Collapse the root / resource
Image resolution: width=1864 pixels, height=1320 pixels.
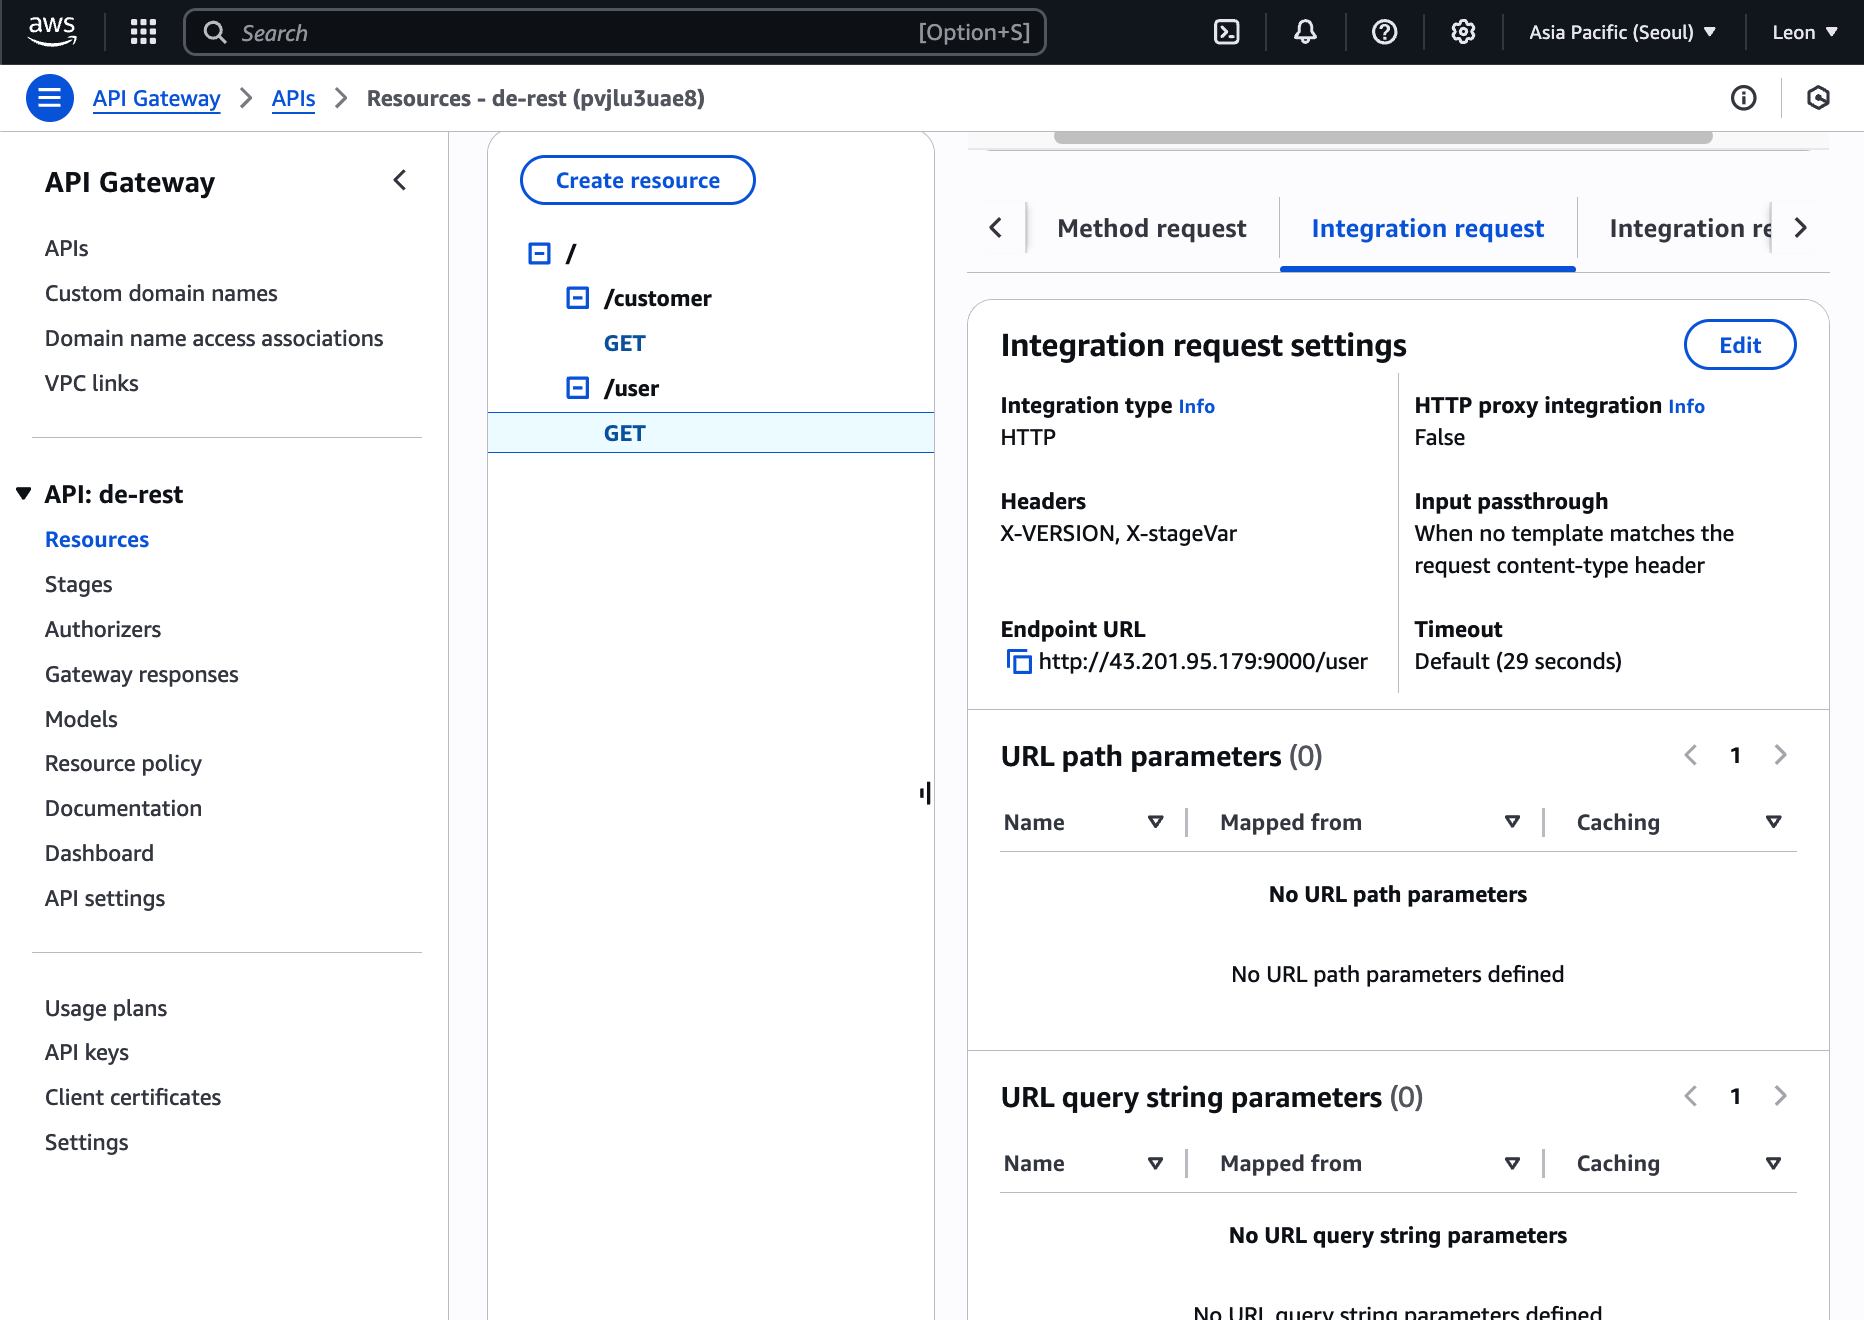tap(539, 254)
